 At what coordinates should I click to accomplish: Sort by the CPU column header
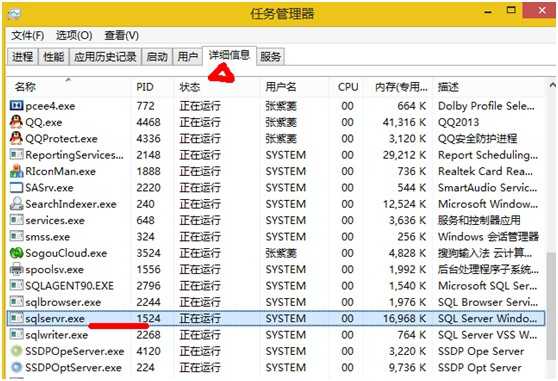(x=346, y=86)
